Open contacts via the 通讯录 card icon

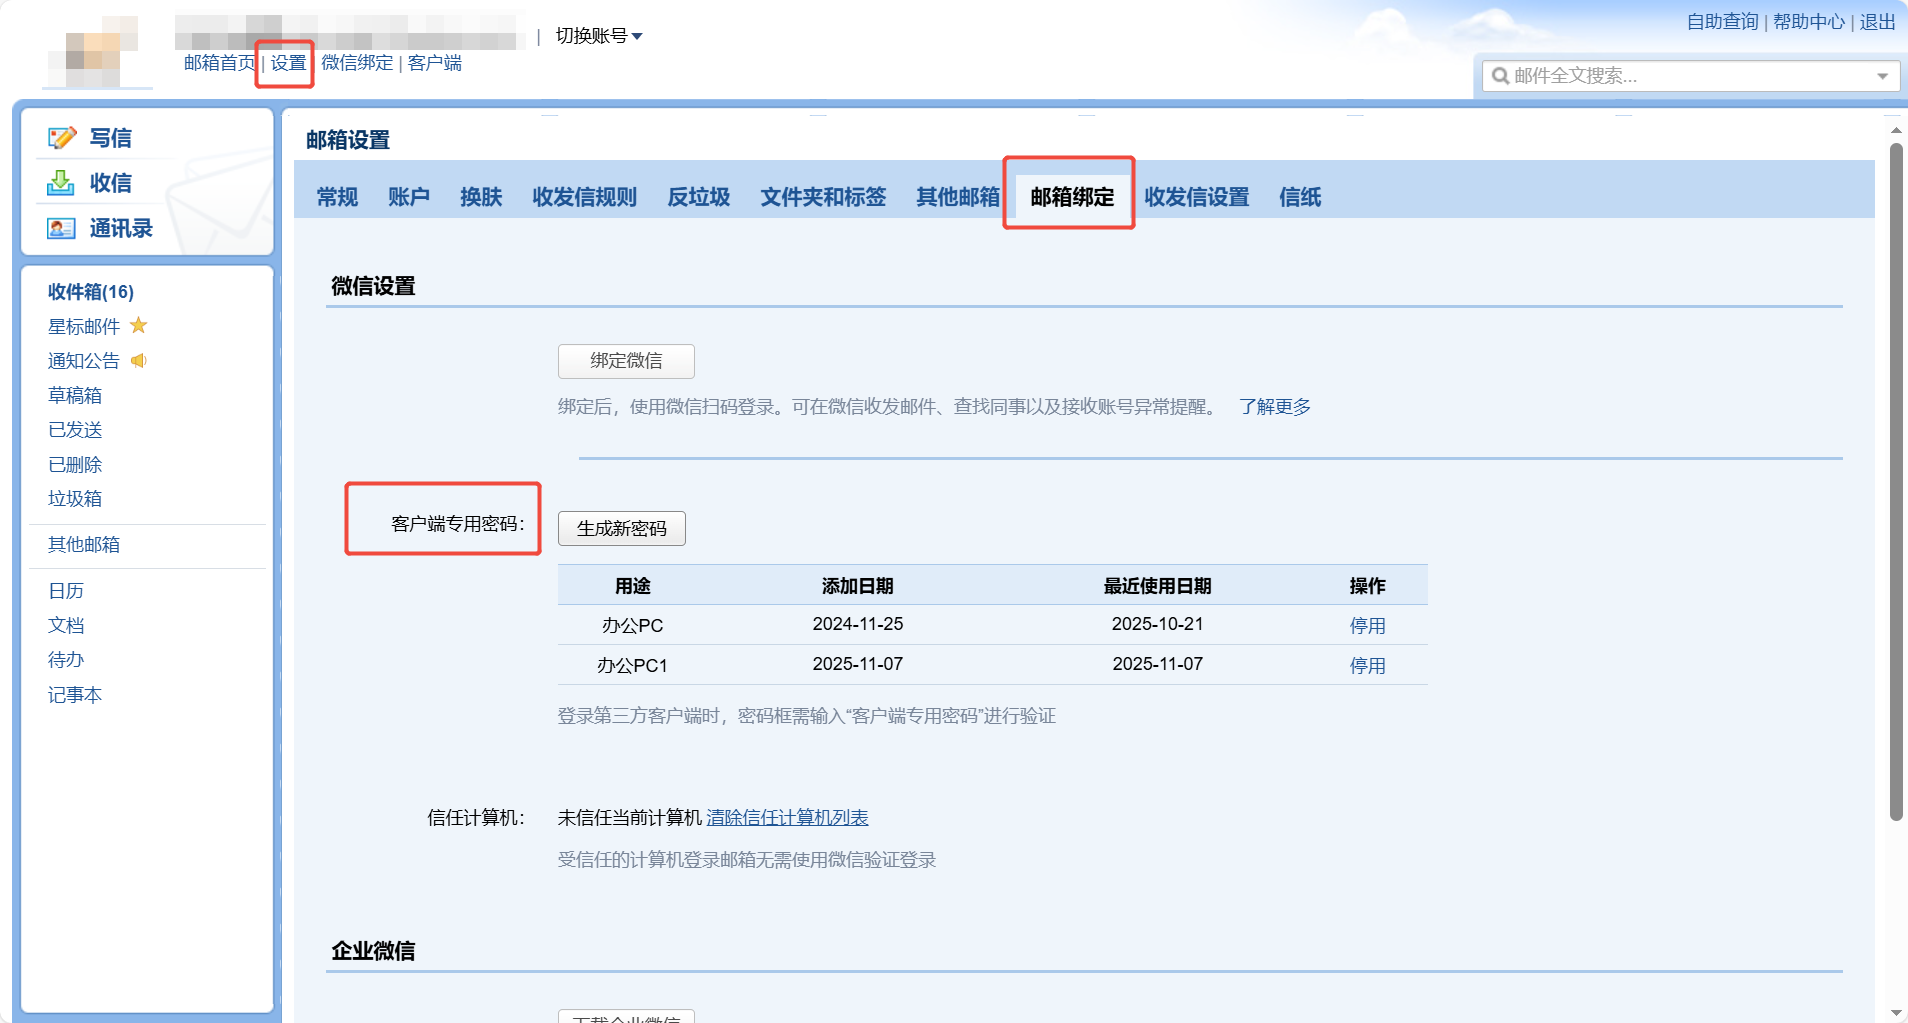coord(61,229)
